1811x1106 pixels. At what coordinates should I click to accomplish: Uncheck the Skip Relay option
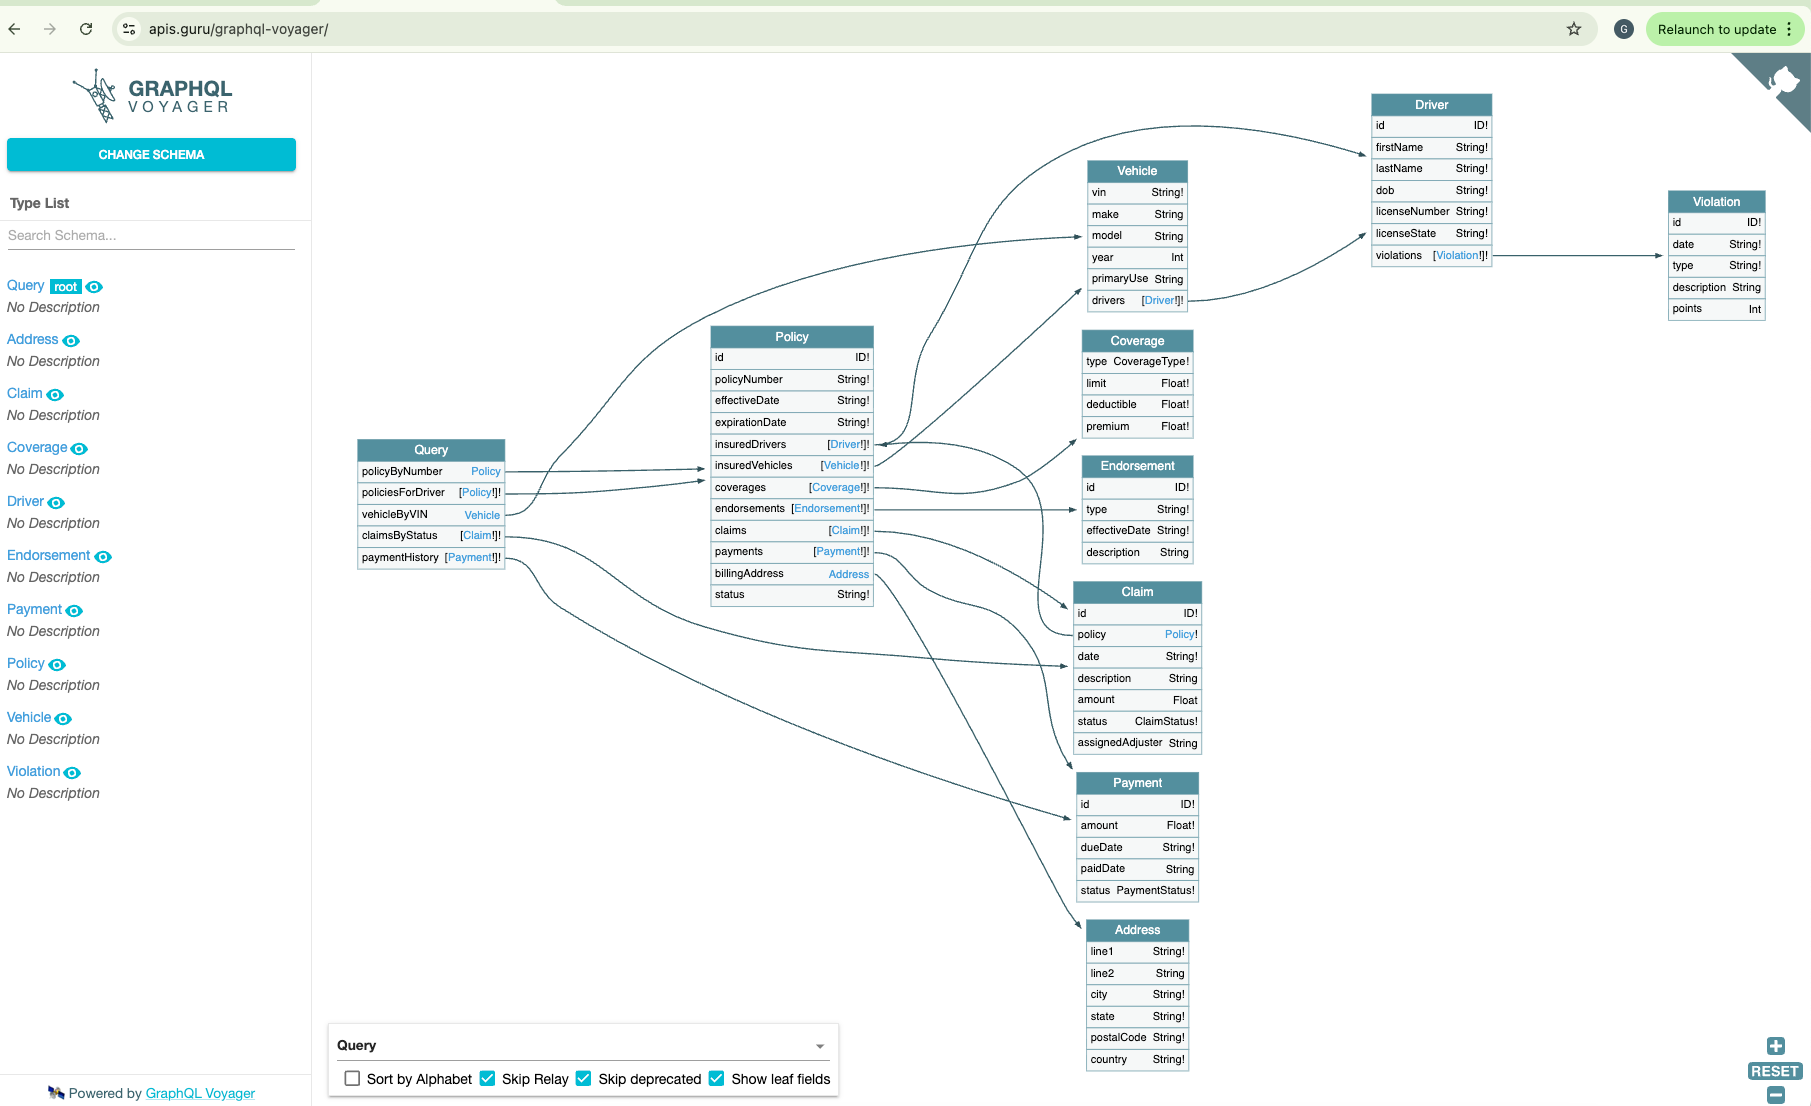pyautogui.click(x=488, y=1078)
